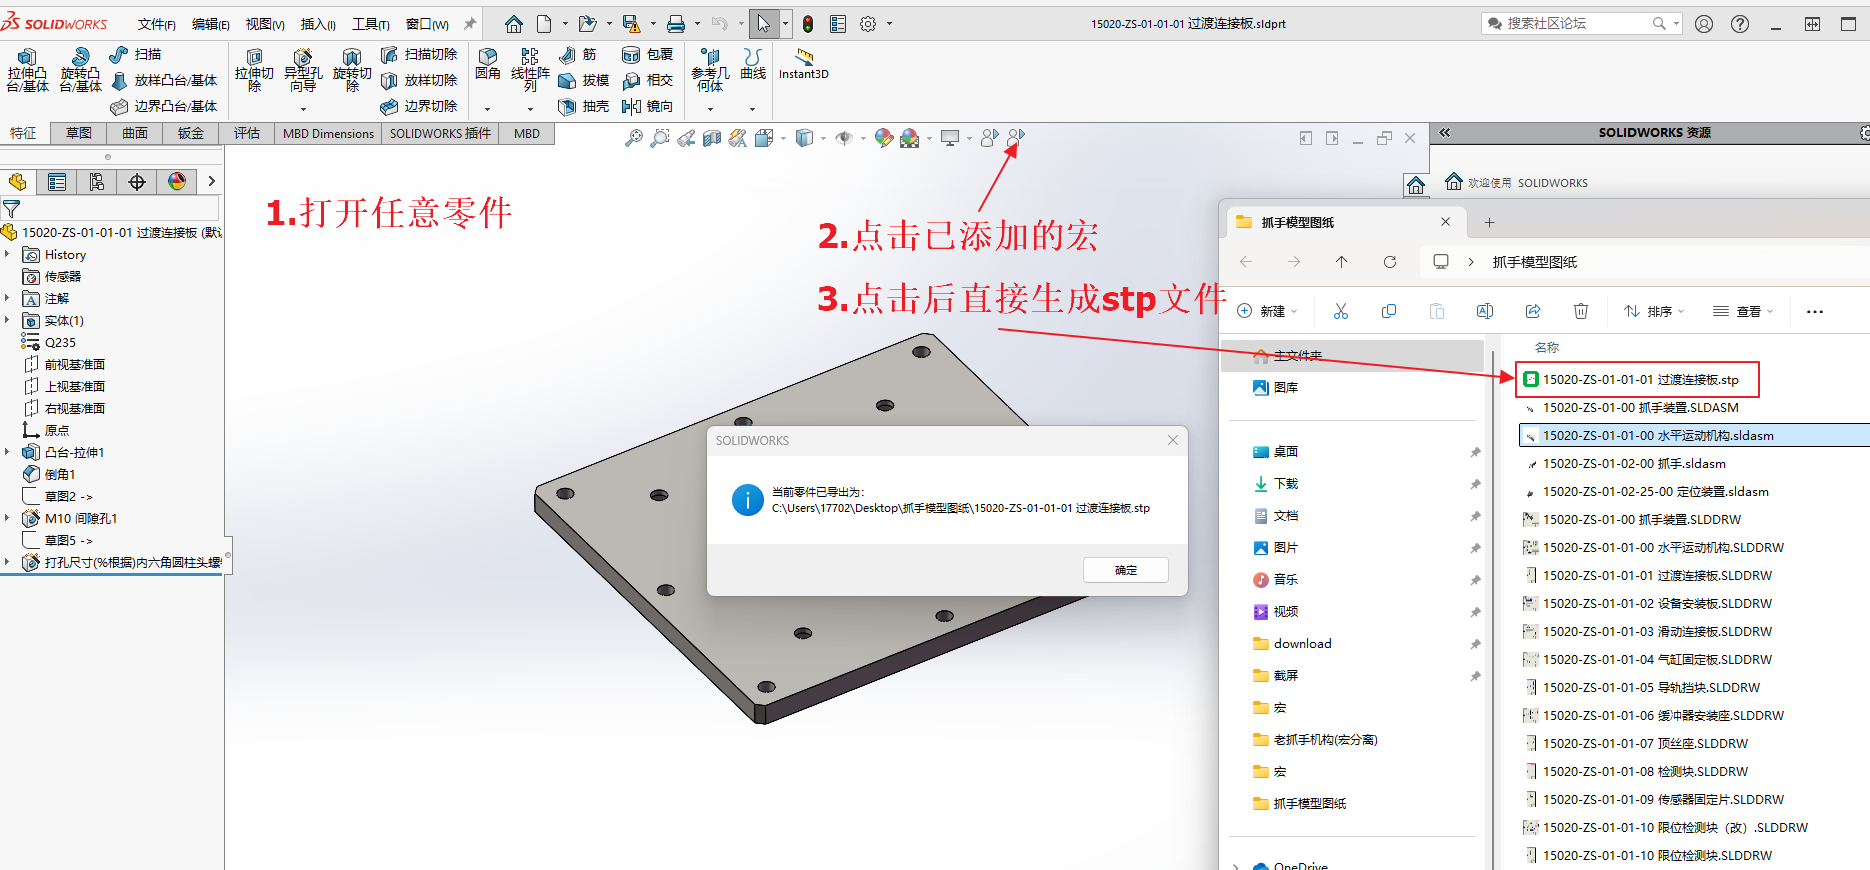This screenshot has width=1870, height=870.
Task: Click the 镜向 mirror feature icon
Action: pyautogui.click(x=647, y=106)
